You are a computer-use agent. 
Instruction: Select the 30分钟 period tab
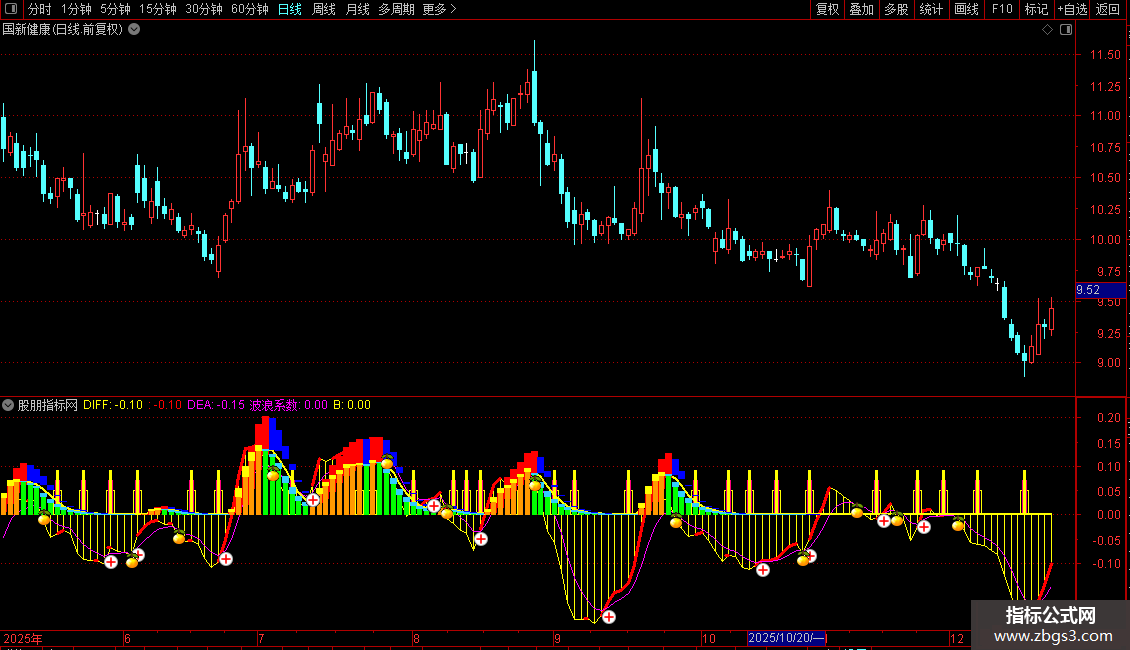pyautogui.click(x=203, y=9)
